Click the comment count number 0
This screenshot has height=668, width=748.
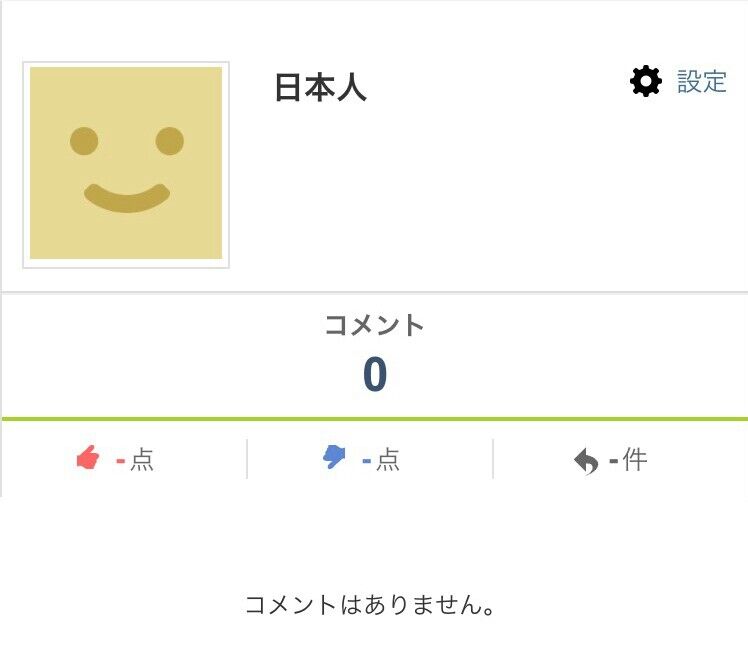pyautogui.click(x=374, y=375)
